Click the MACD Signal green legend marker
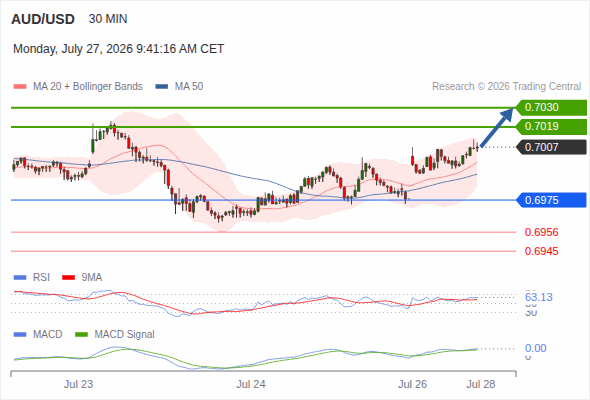The height and width of the screenshot is (400, 590). 81,335
